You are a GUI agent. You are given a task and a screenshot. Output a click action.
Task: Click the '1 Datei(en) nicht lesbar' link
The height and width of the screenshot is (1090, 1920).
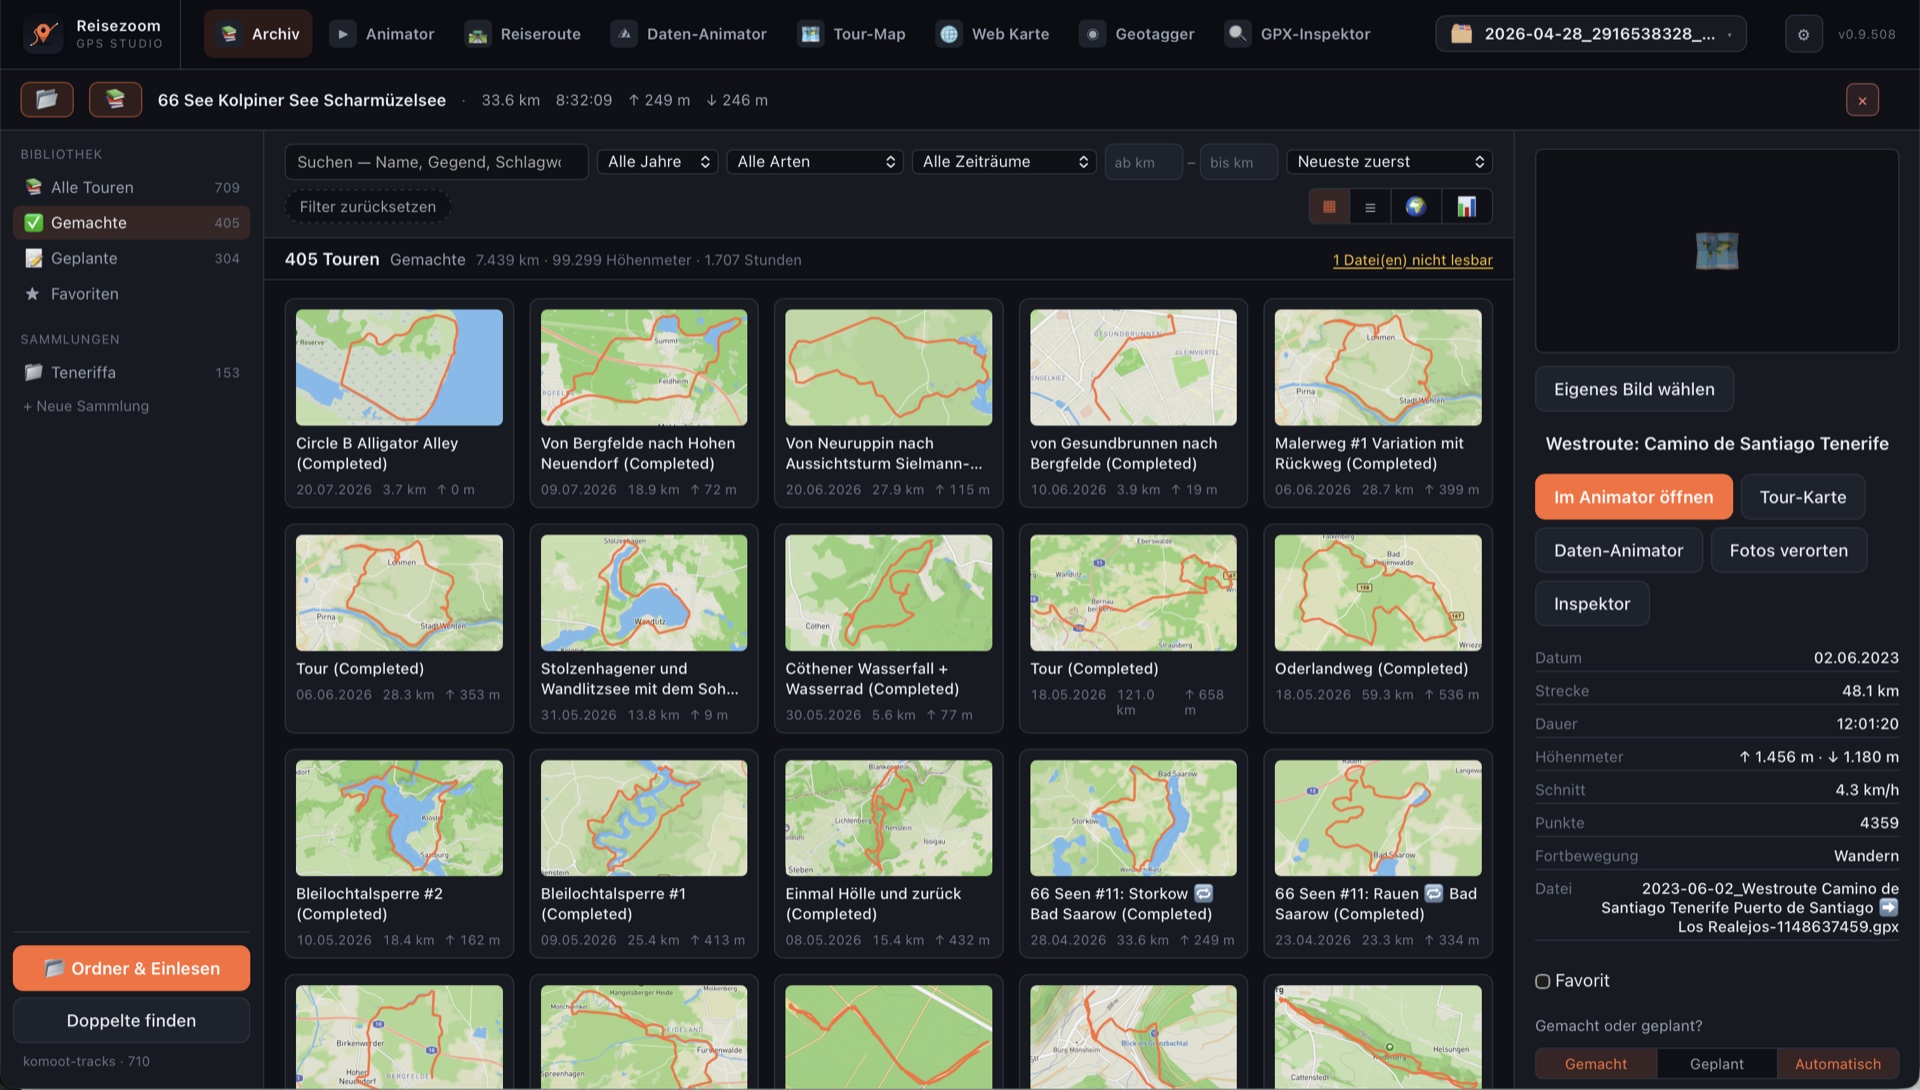[x=1412, y=260]
